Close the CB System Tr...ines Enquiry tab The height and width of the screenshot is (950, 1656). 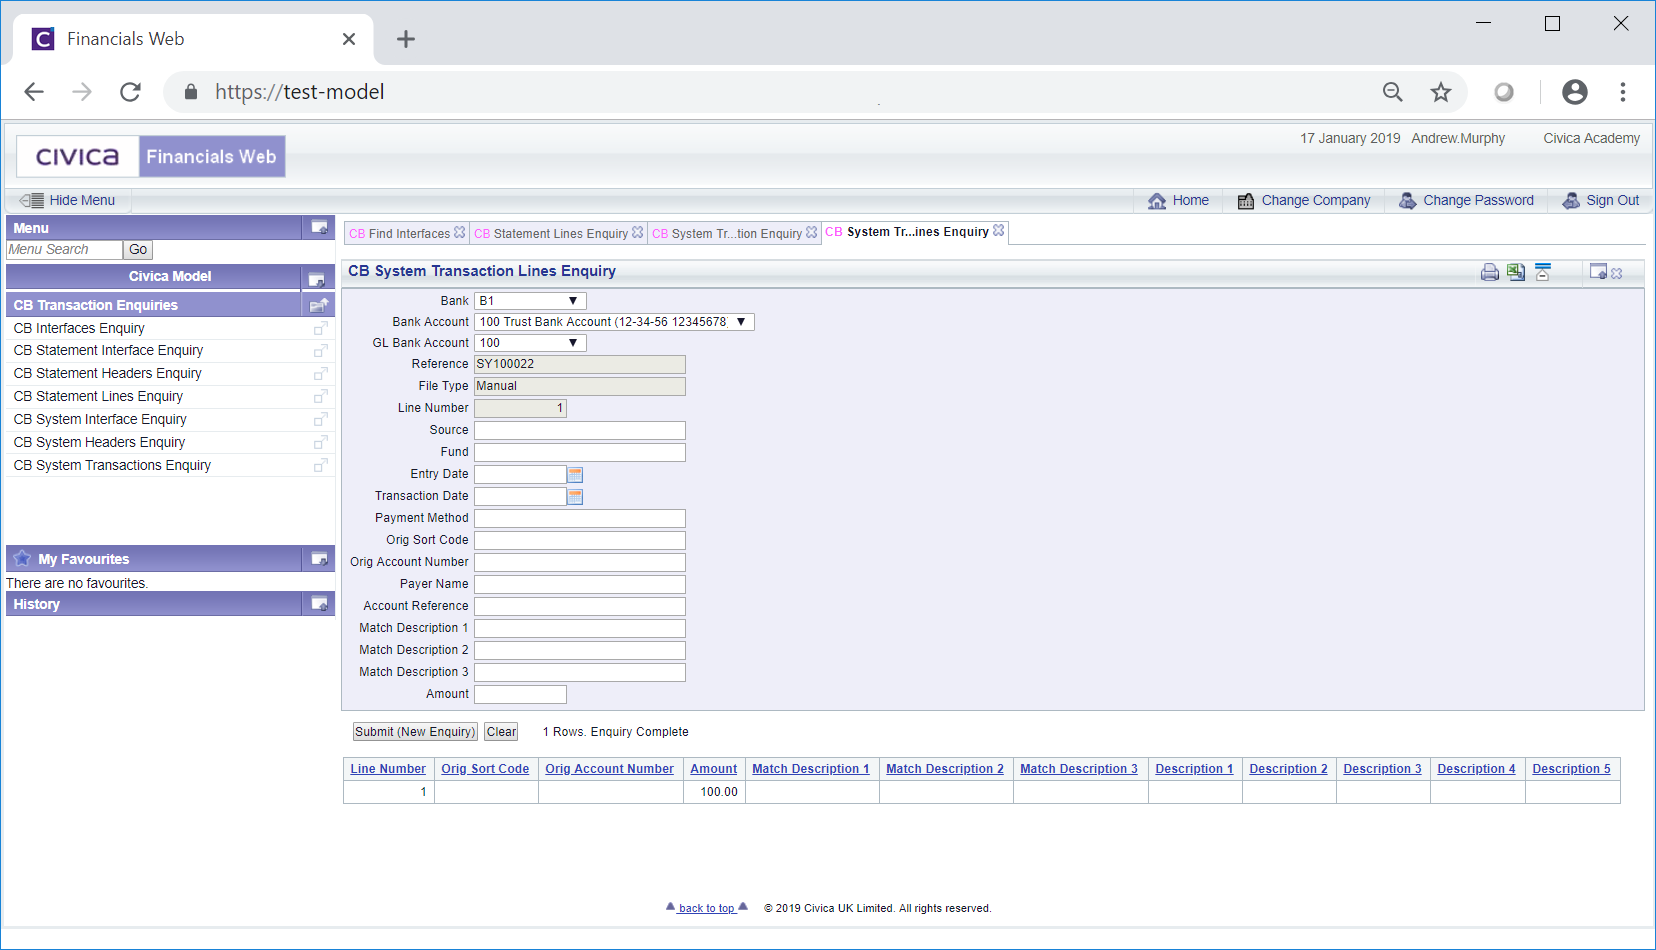(999, 230)
